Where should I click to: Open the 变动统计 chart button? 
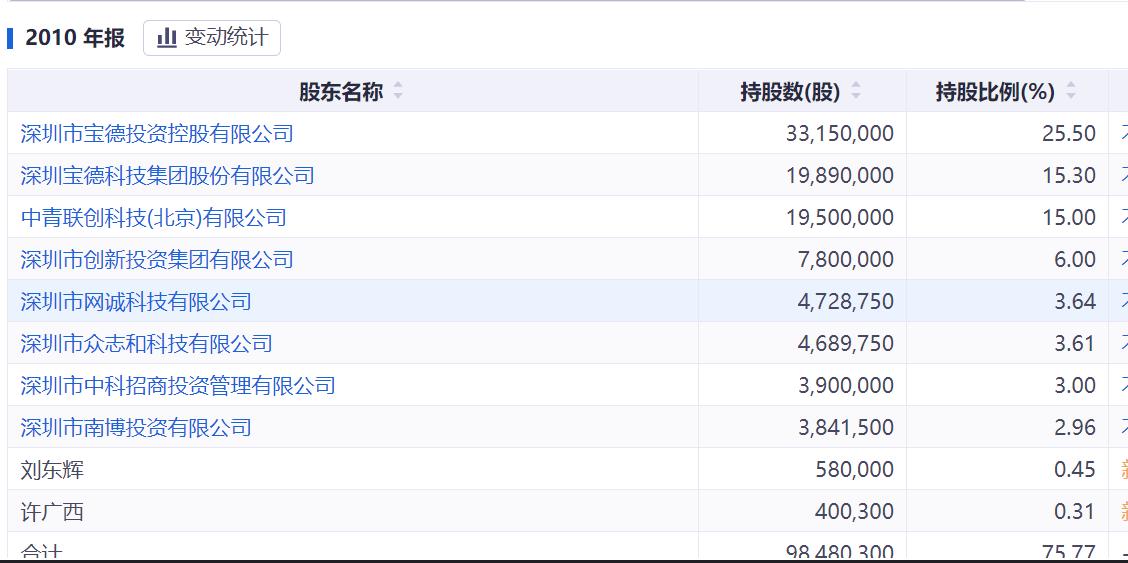click(x=212, y=38)
